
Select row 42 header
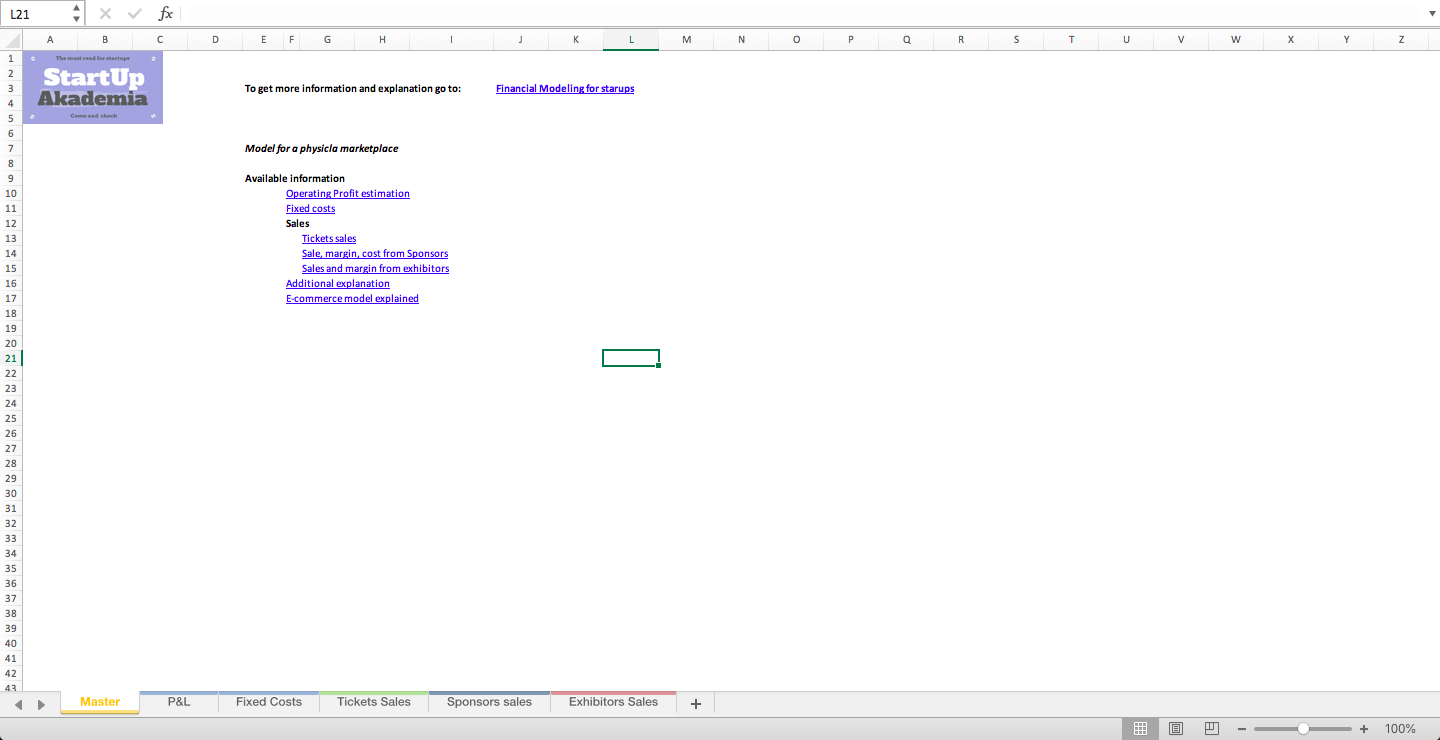click(11, 673)
